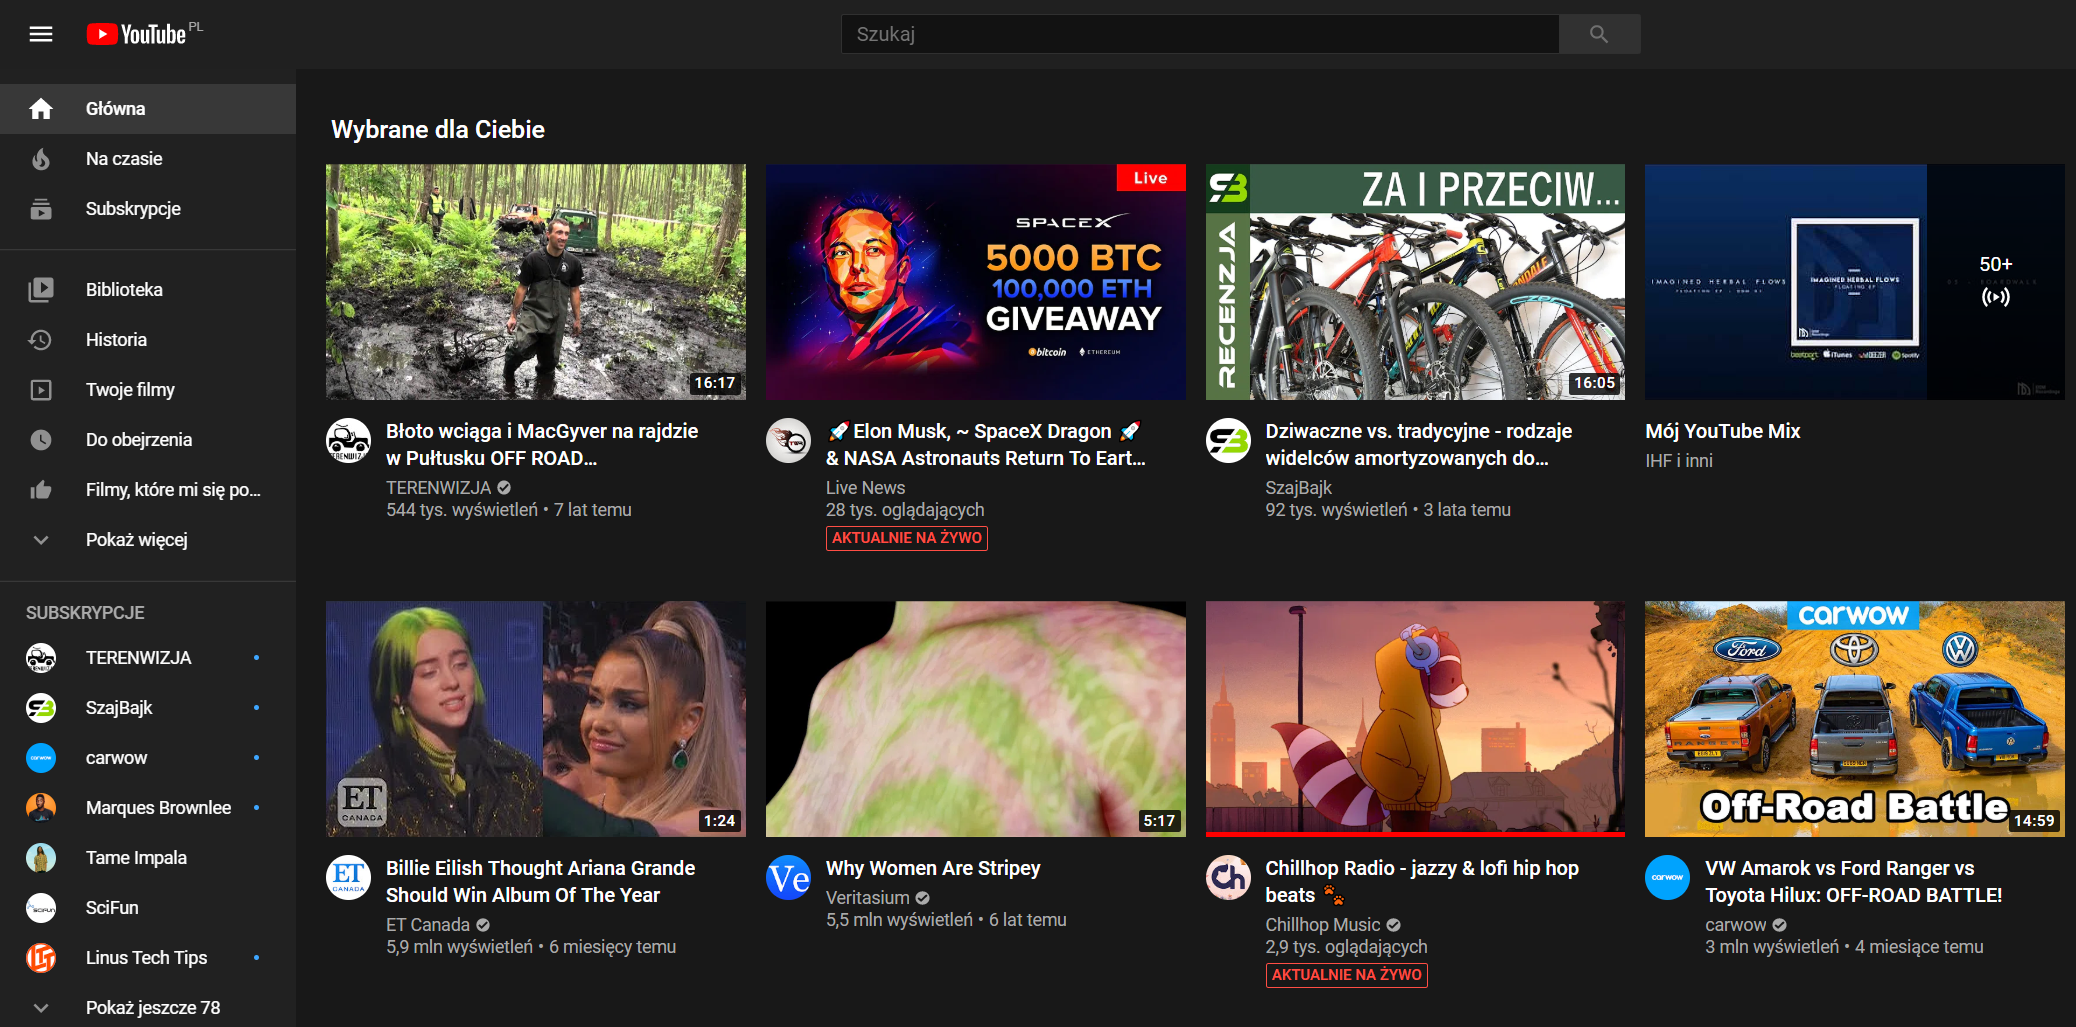Open carwow channel avatar in sidebar
This screenshot has width=2076, height=1027.
pos(41,758)
